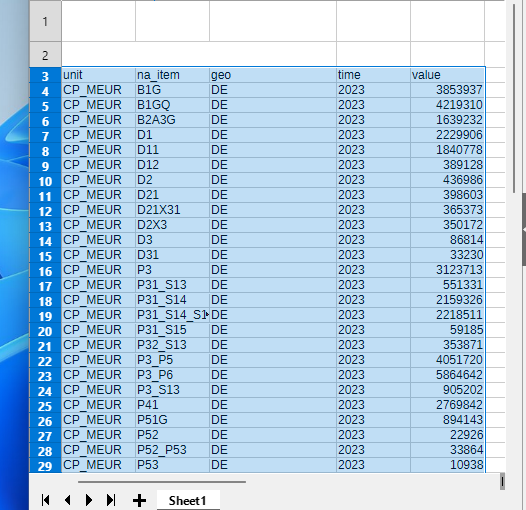Select value cell 5864642
Image resolution: width=526 pixels, height=510 pixels.
pyautogui.click(x=448, y=375)
